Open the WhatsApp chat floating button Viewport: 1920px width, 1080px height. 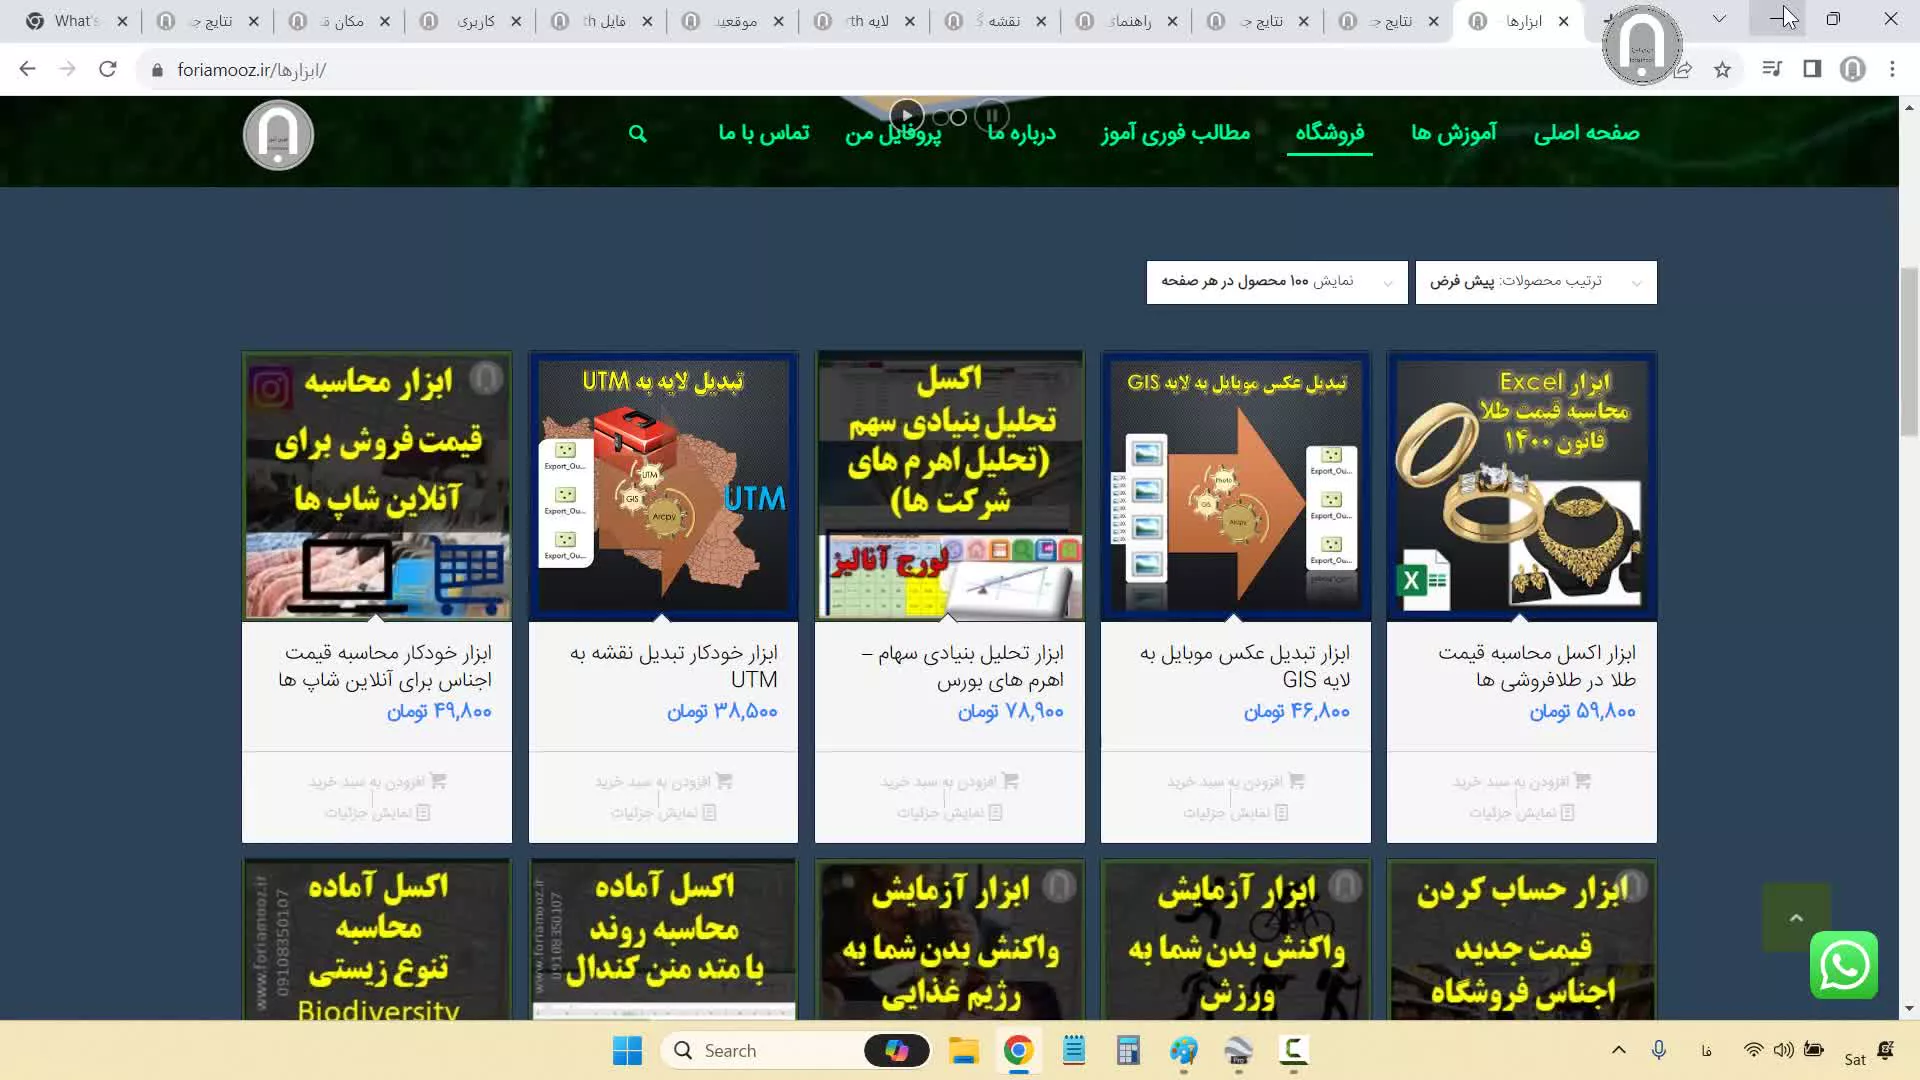(x=1843, y=965)
